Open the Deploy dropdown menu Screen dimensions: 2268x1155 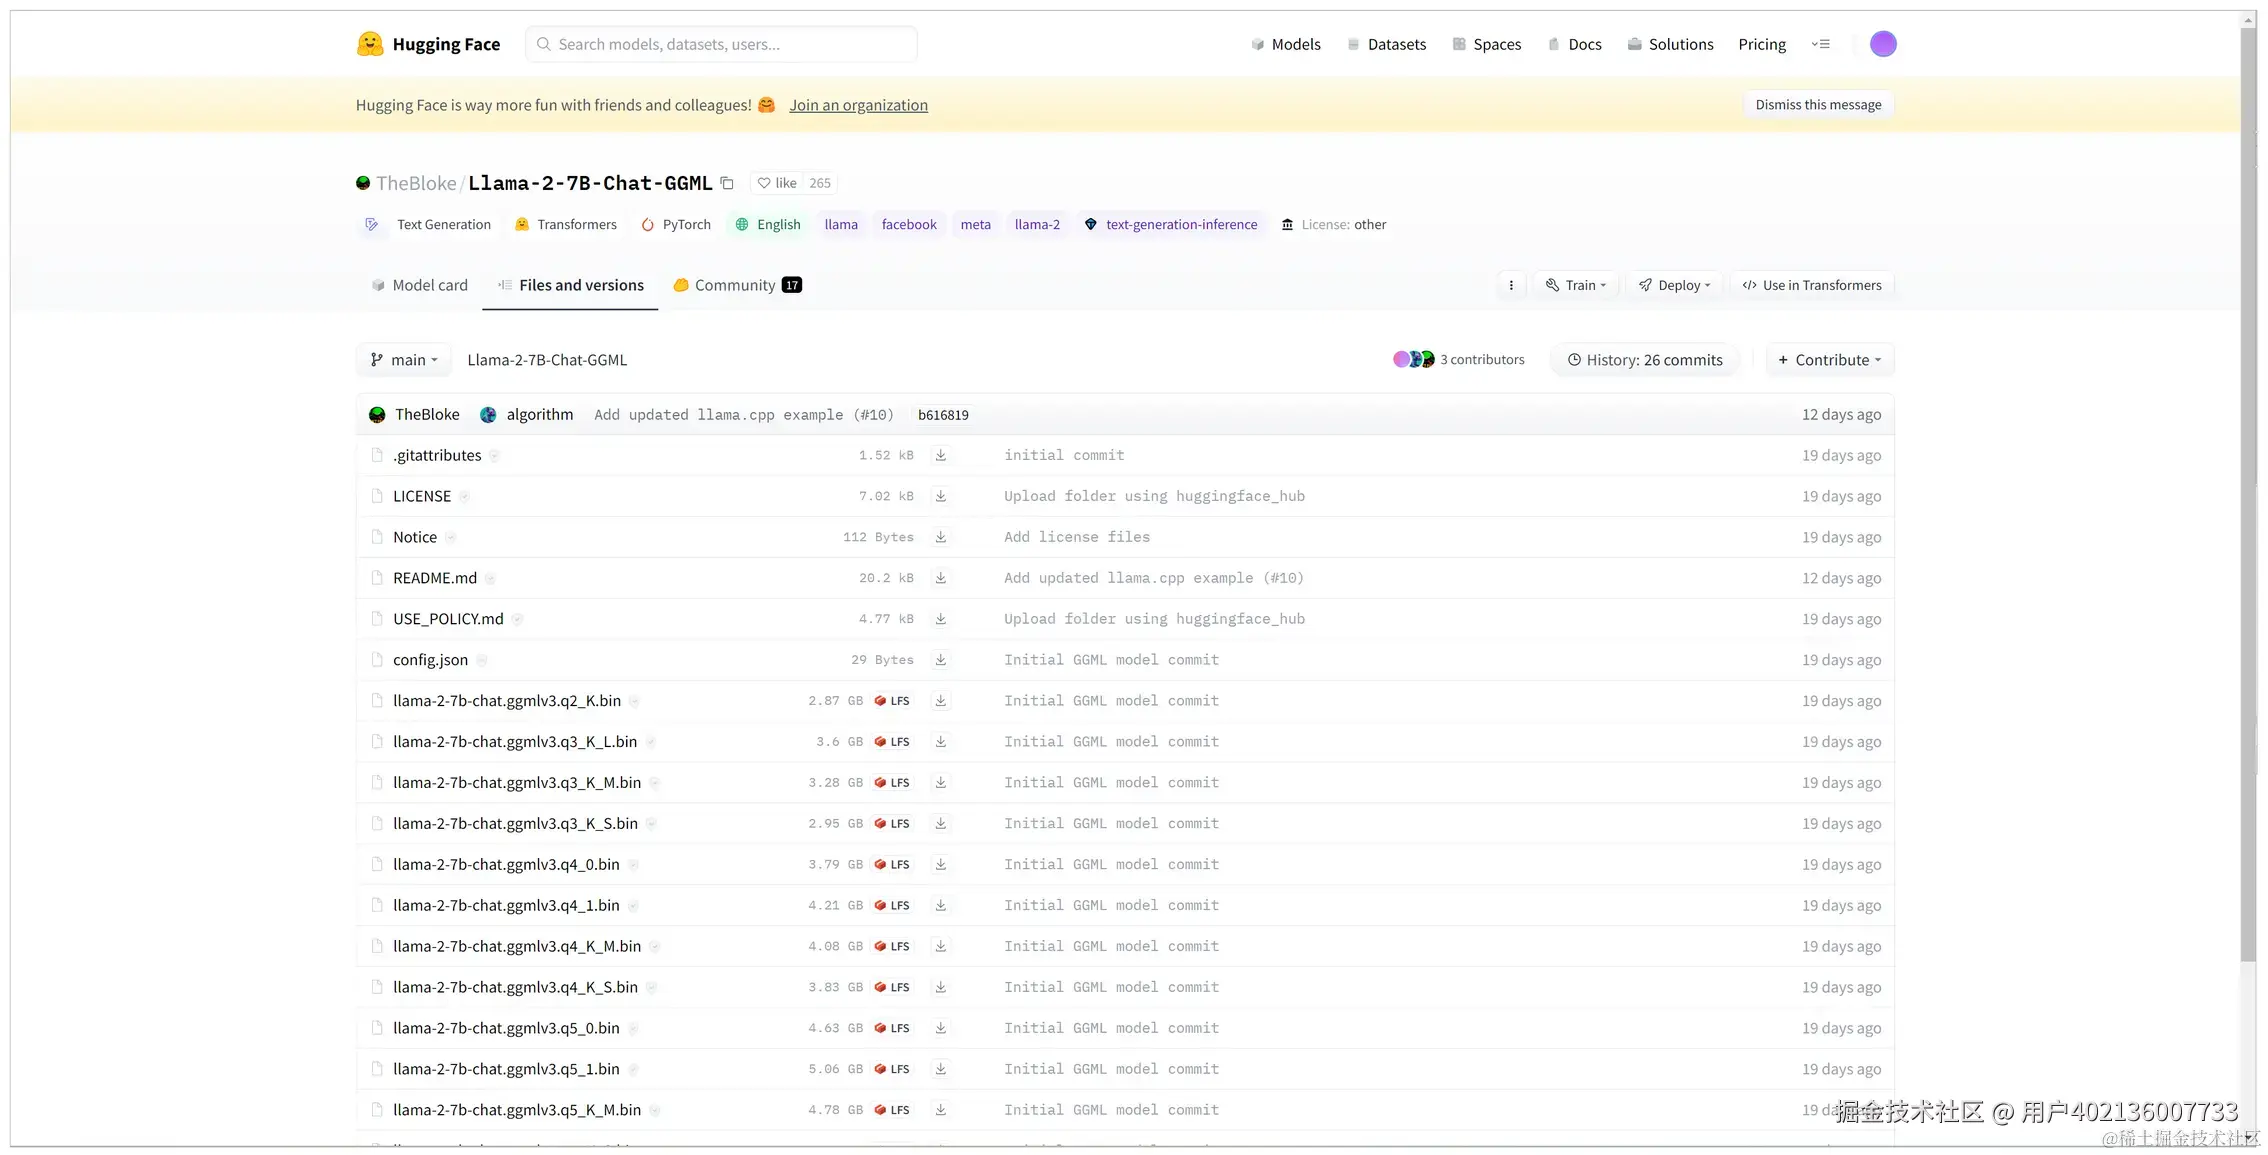(x=1674, y=285)
